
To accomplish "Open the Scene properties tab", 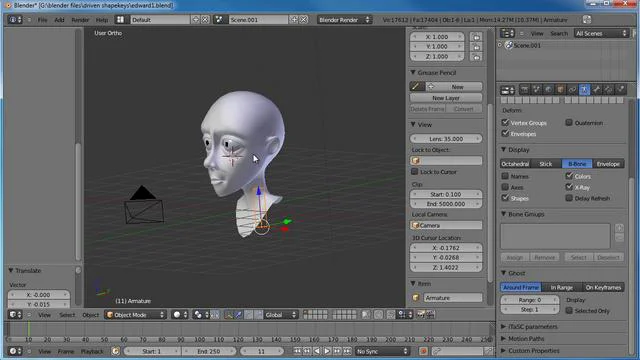I will (536, 89).
